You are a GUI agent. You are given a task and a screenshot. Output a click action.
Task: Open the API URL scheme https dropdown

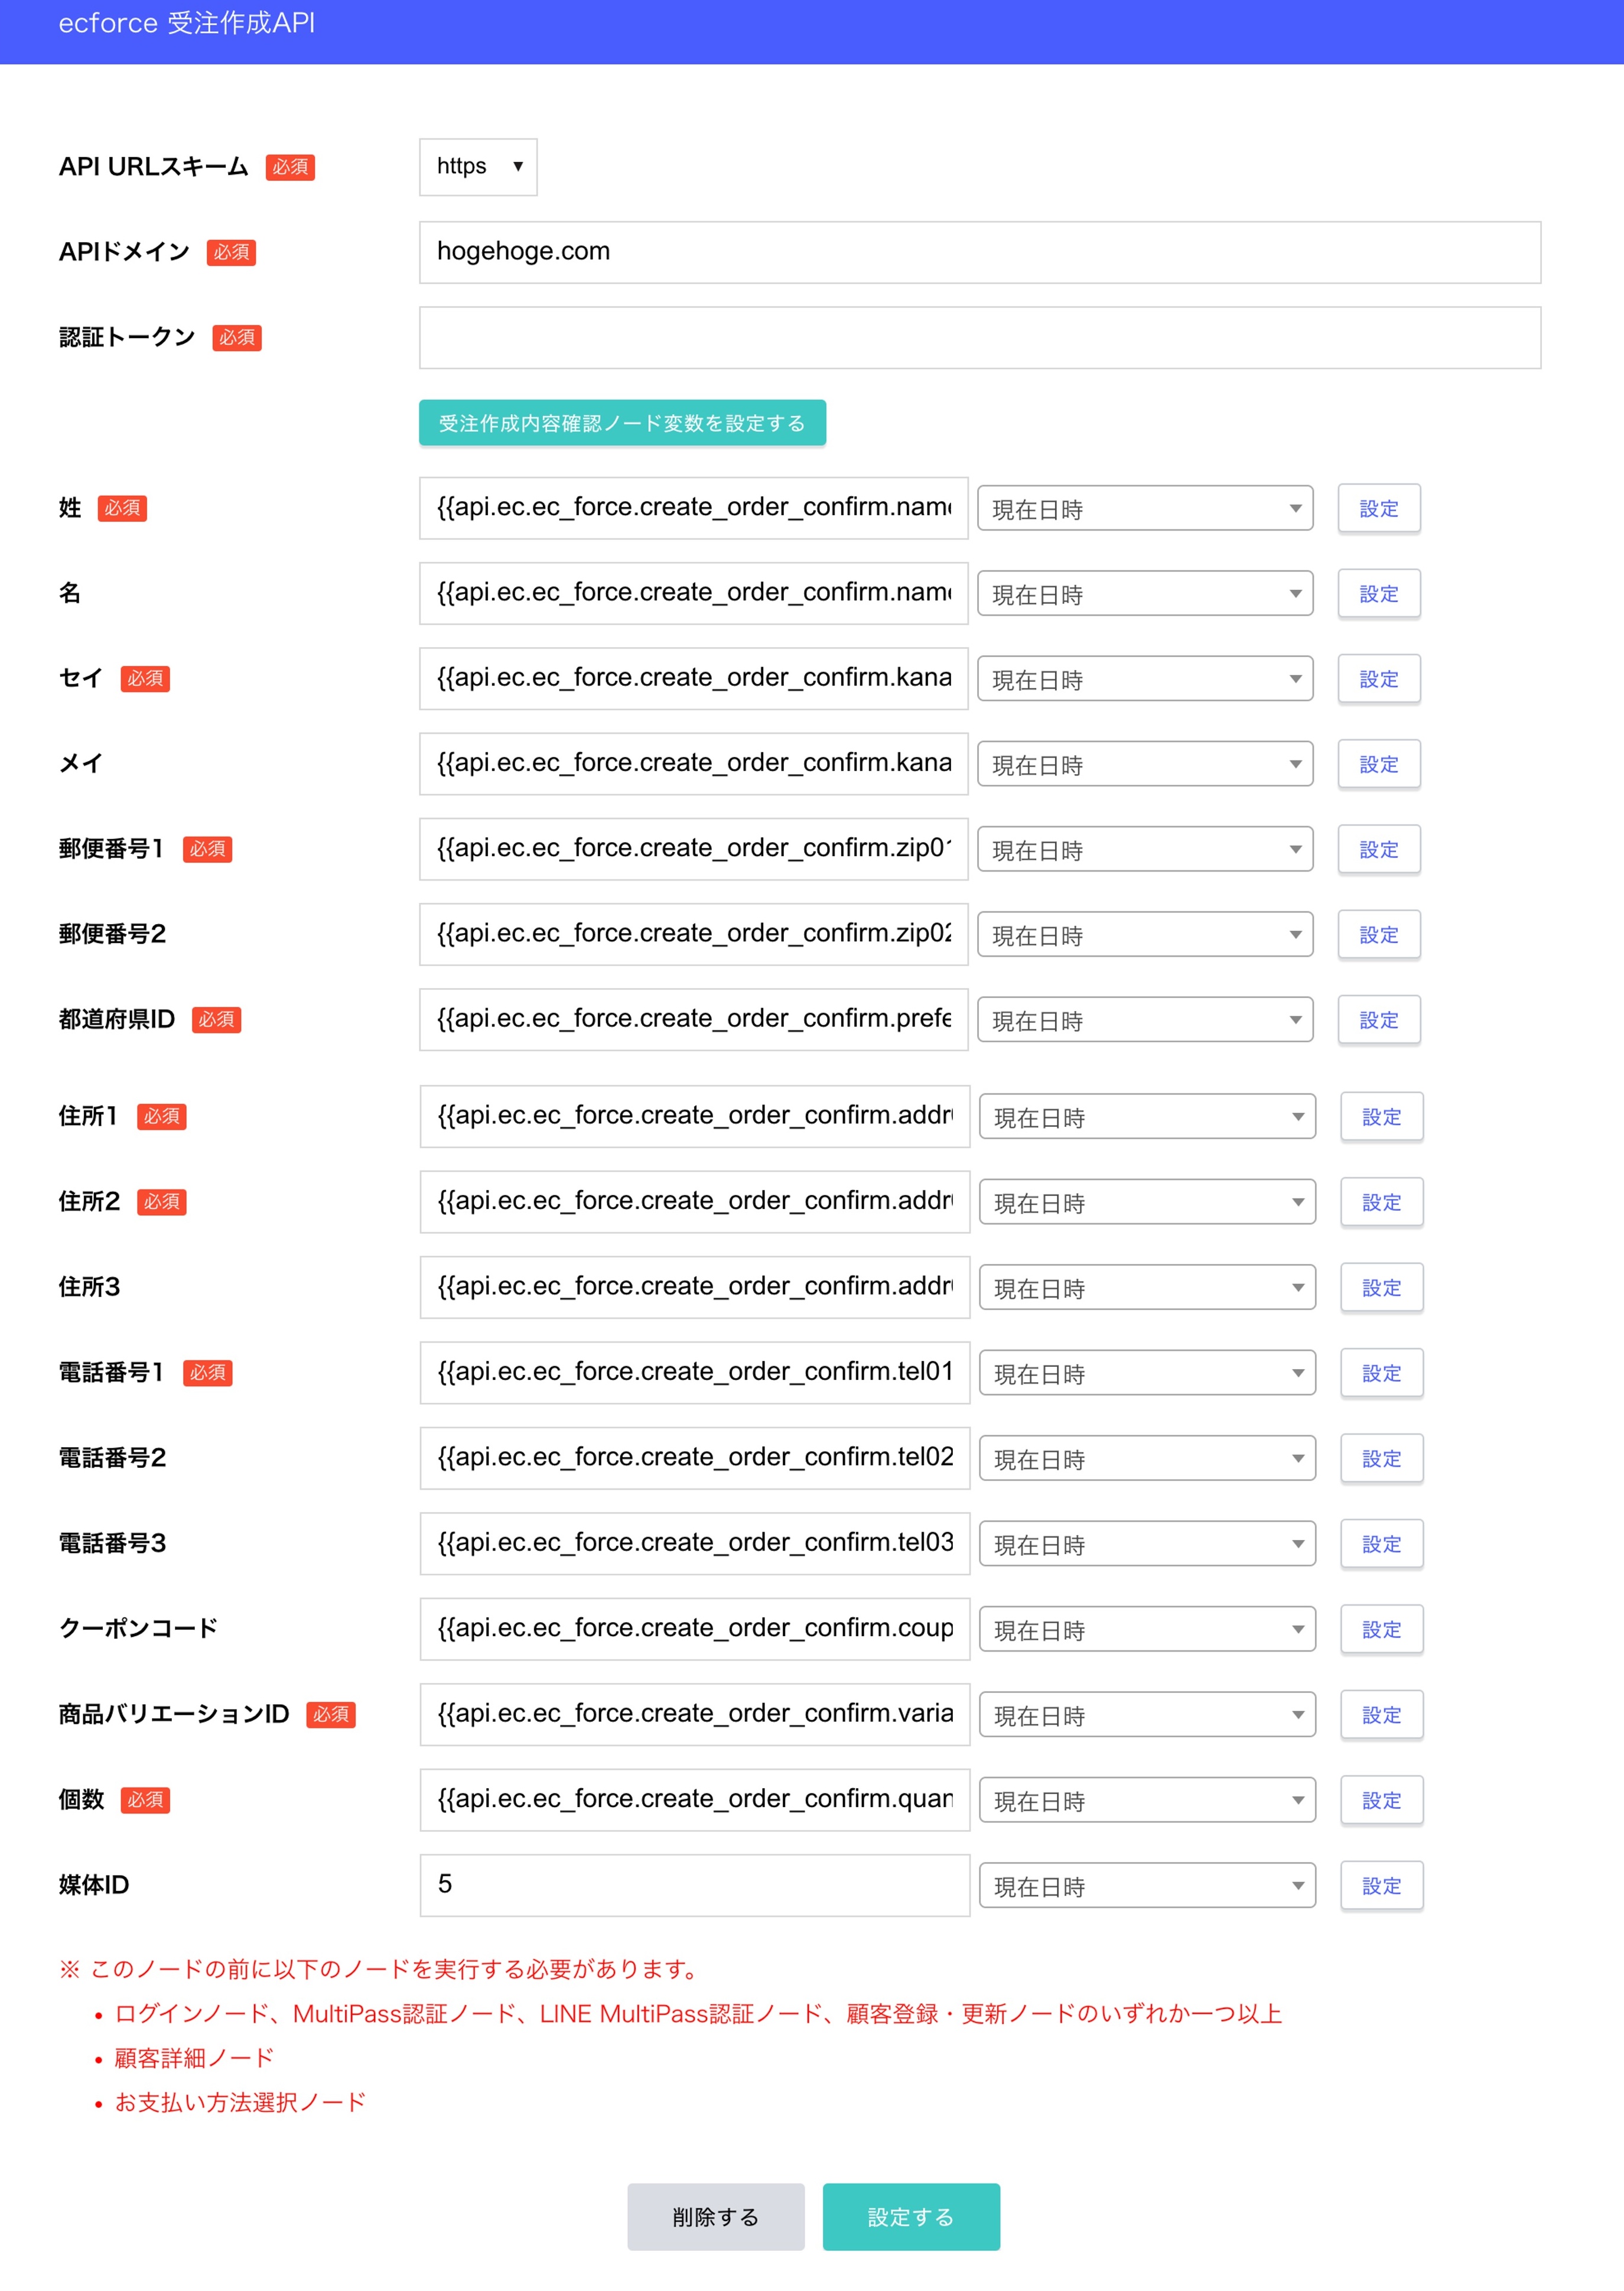(478, 167)
